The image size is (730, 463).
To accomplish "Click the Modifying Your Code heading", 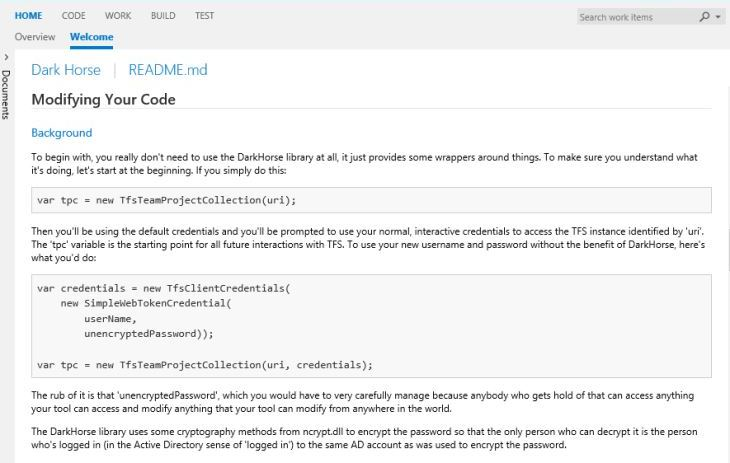I will point(103,99).
